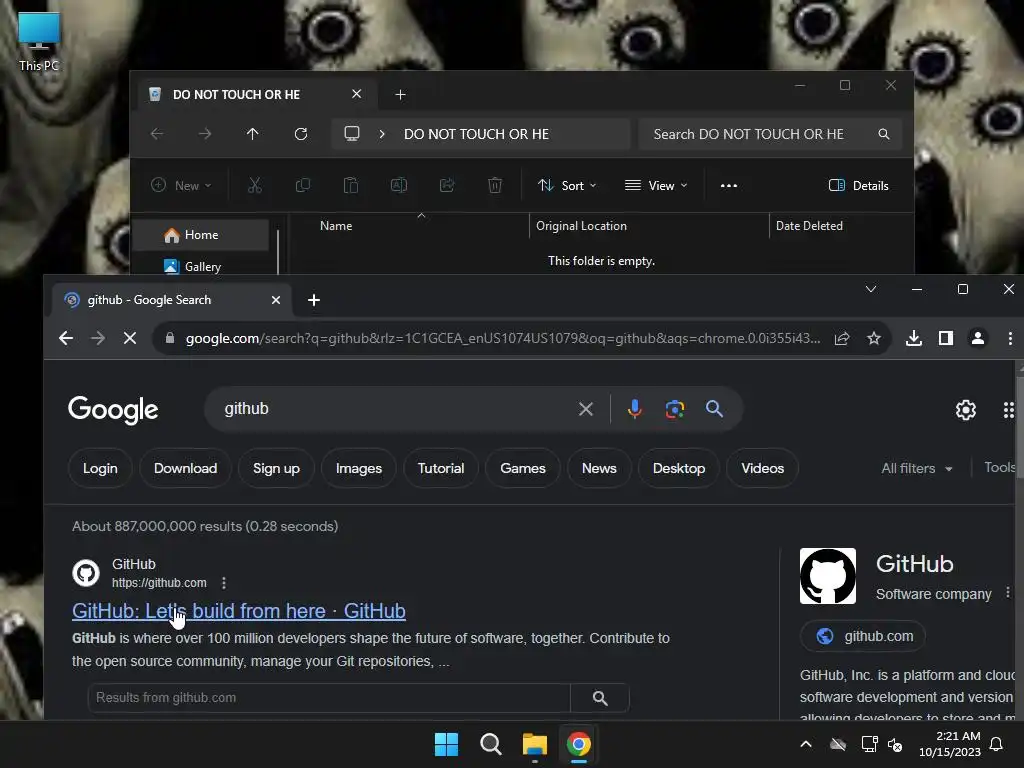Toggle the Explorer Details pane
1024x768 pixels.
pos(858,185)
